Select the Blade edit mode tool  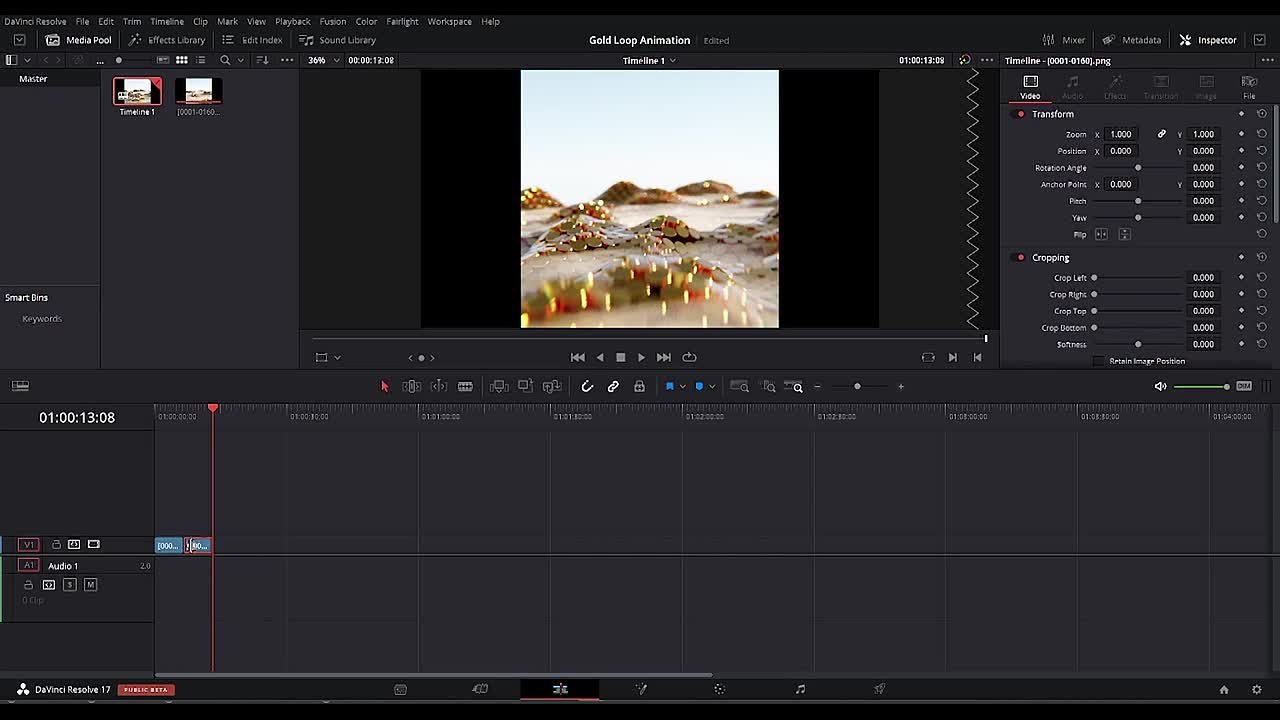[x=465, y=386]
